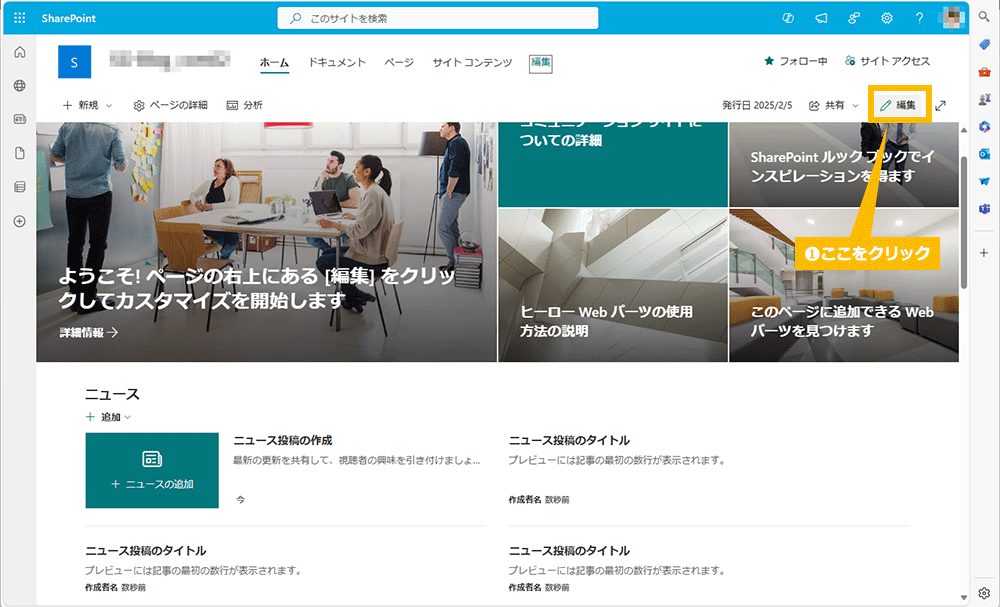Open the browser sidebar Outlook icon
The image size is (1000, 607).
tap(984, 154)
